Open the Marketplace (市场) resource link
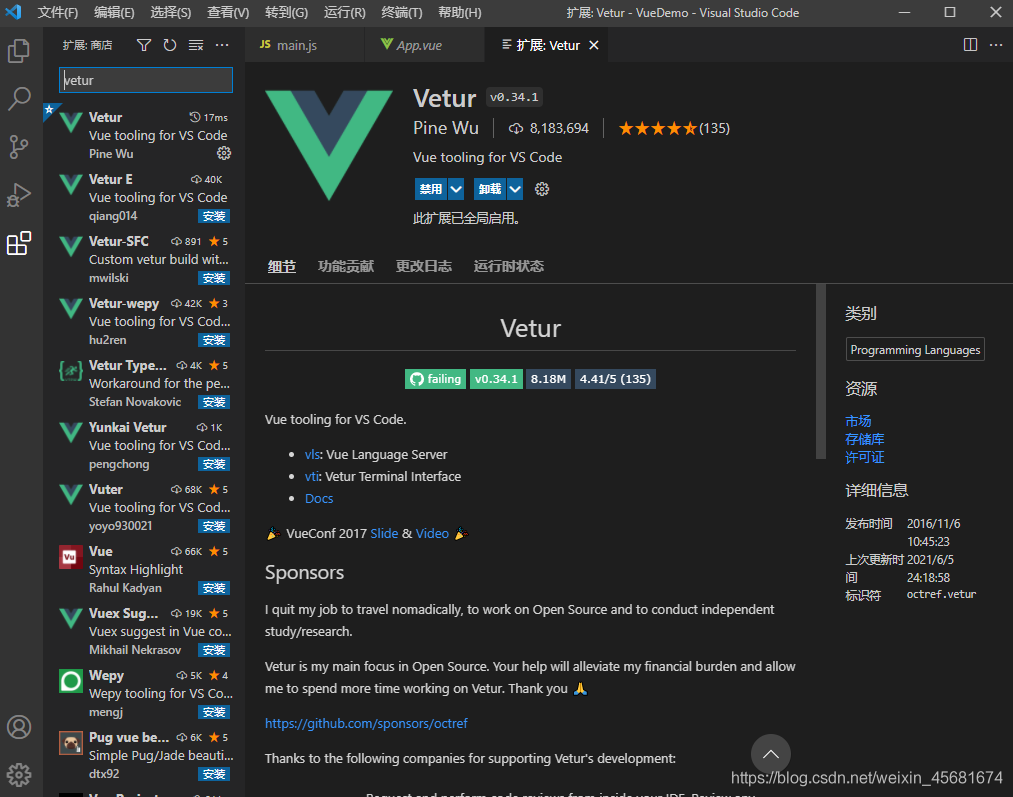1013x797 pixels. [858, 421]
